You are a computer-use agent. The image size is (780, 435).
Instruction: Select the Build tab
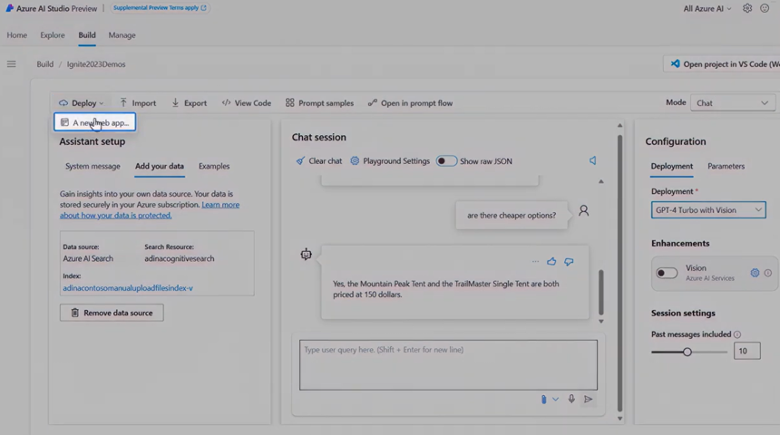(x=87, y=35)
